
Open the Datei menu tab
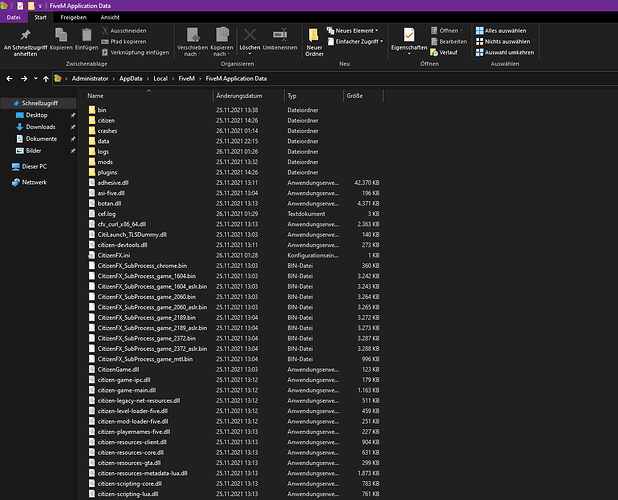click(13, 17)
